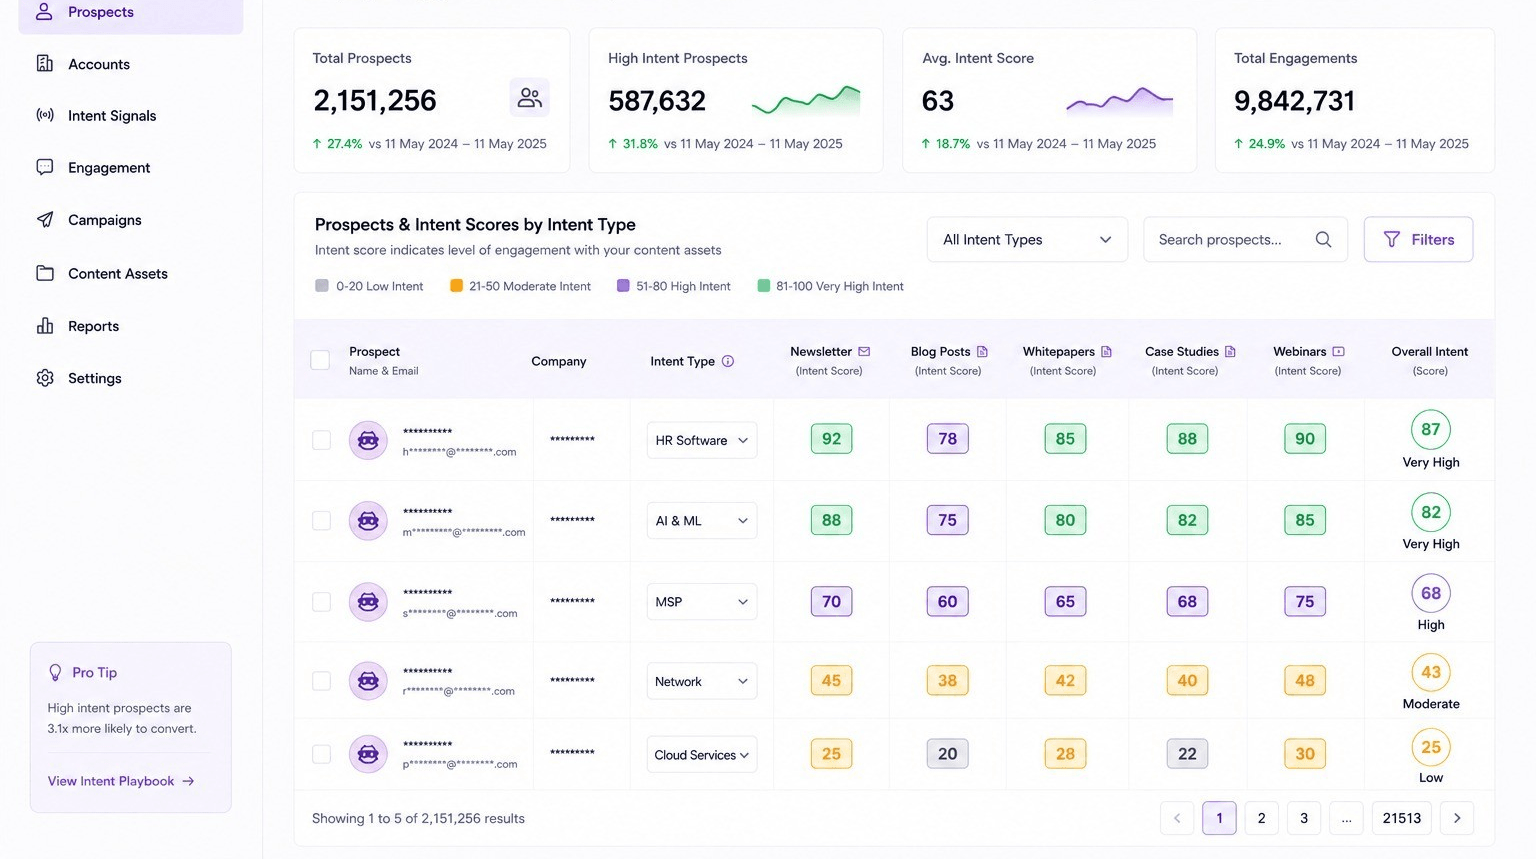
Task: Click avatar of the HR Software prospect
Action: click(368, 440)
